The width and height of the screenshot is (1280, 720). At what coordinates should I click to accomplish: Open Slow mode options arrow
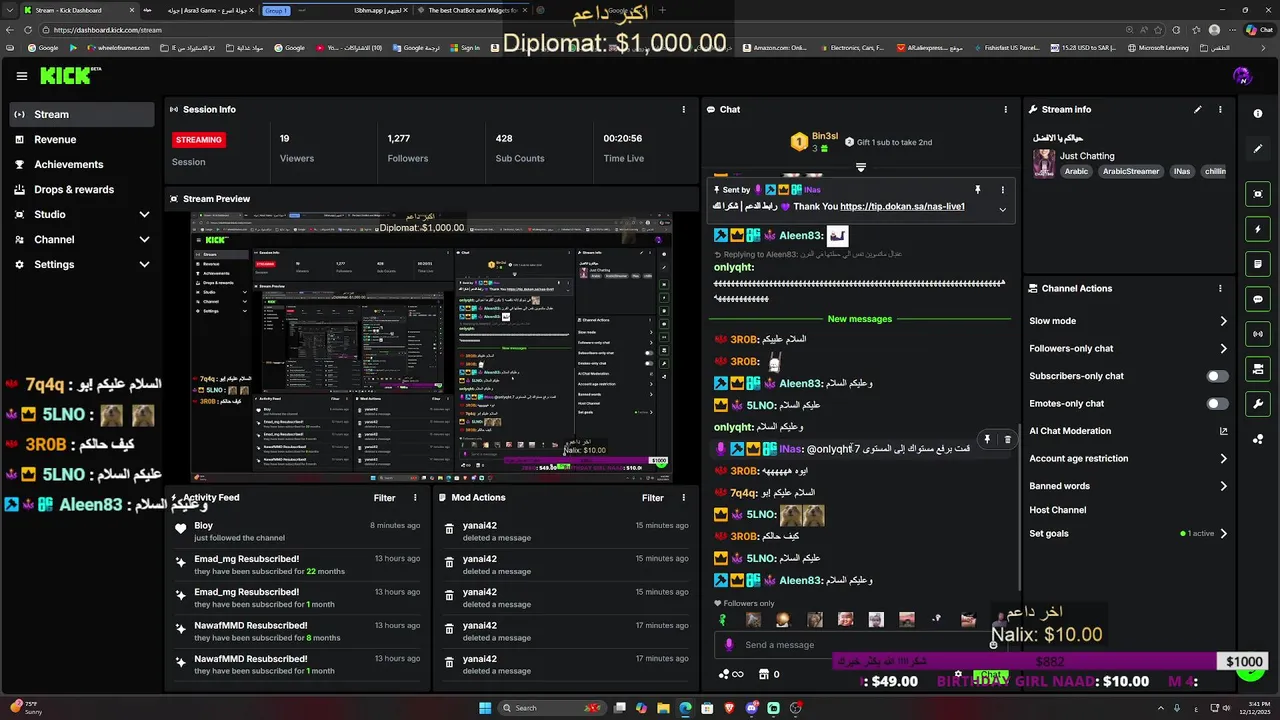click(x=1223, y=321)
